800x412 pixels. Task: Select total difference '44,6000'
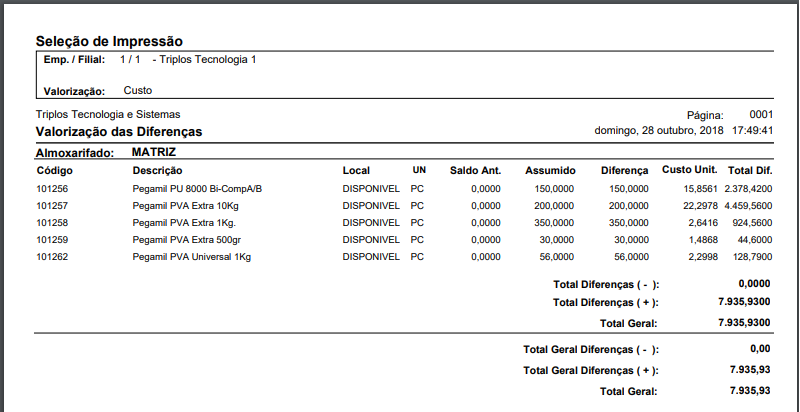click(x=755, y=240)
